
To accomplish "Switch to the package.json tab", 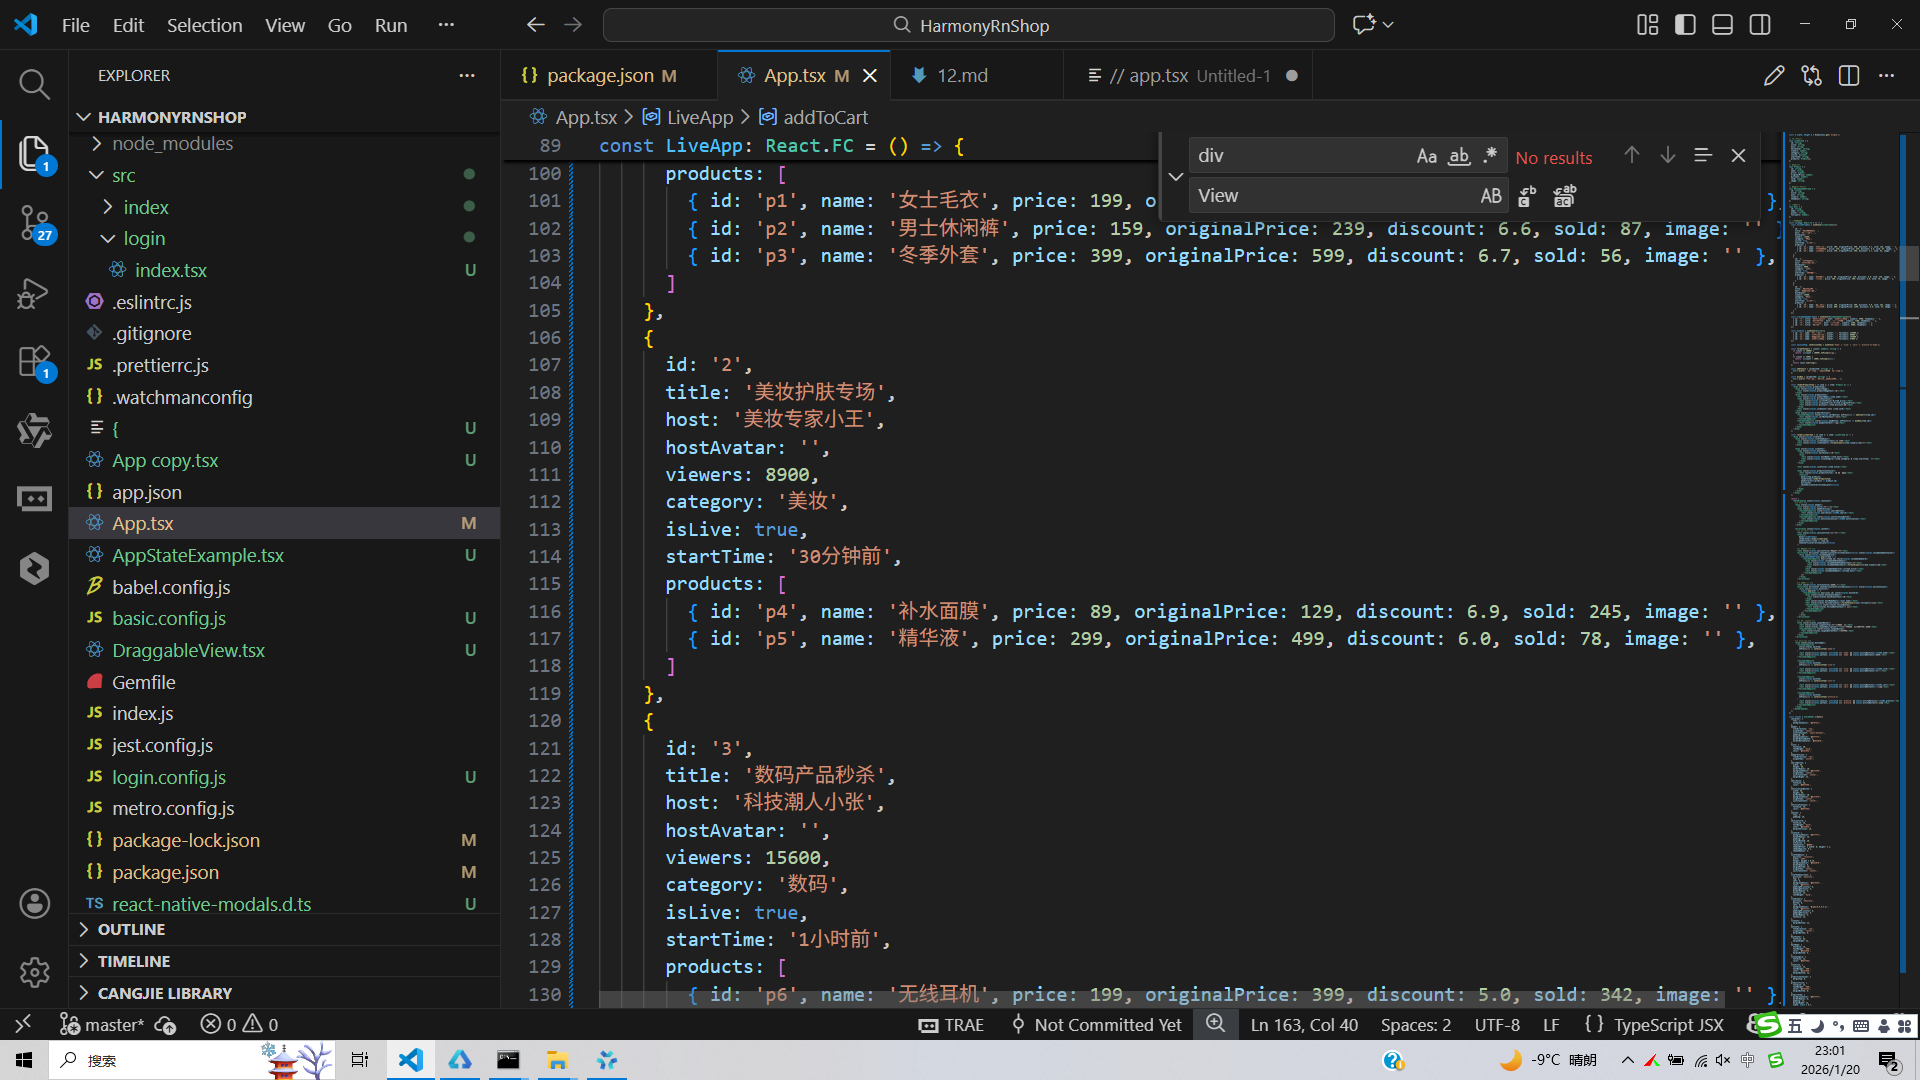I will 599,76.
